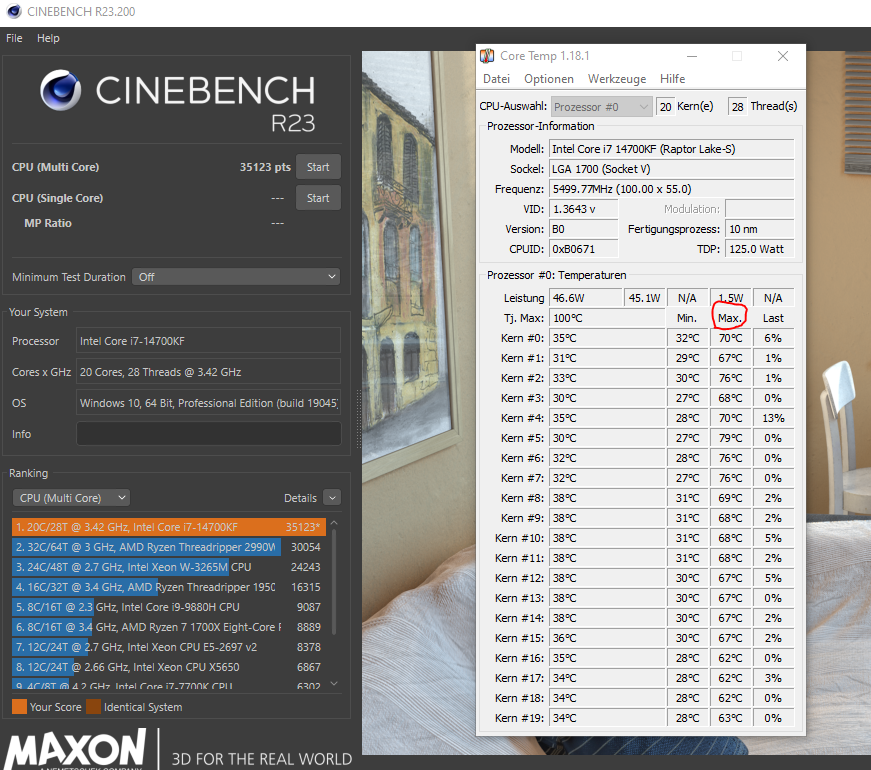Viewport: 871px width, 770px height.
Task: Select ranking entry AMD Ryzen 7 1700X
Action: [167, 627]
